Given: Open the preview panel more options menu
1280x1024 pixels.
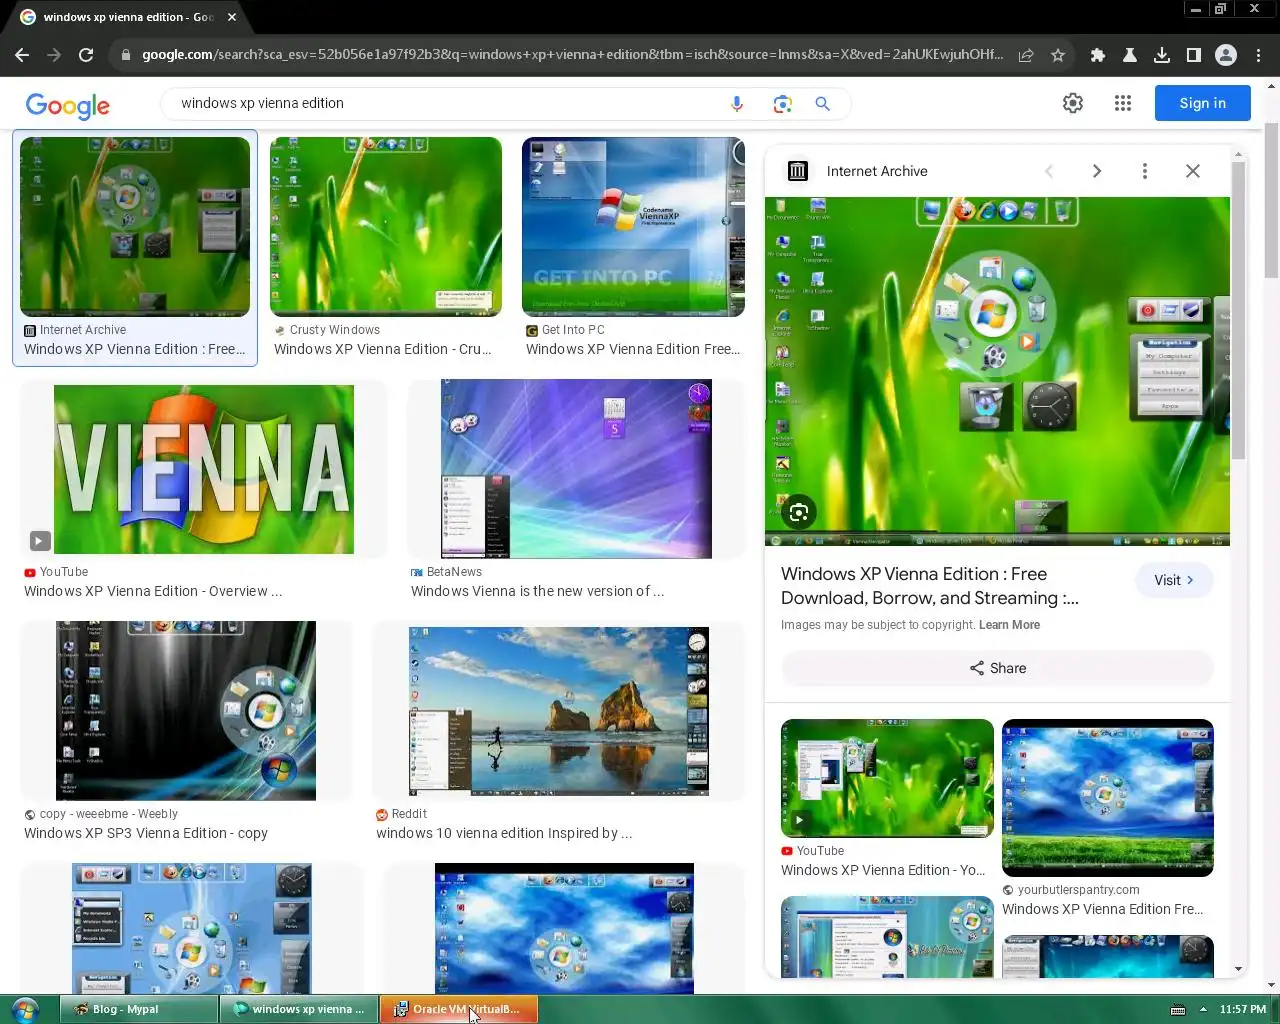Looking at the screenshot, I should tap(1145, 171).
